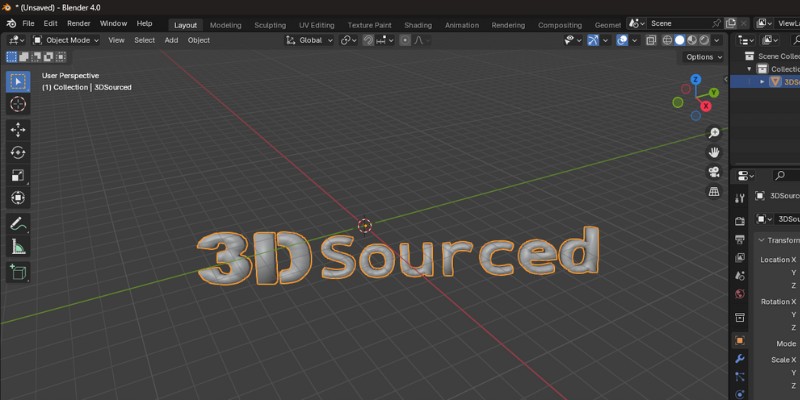Select the 3D Cursor tool
Viewport: 800px width, 400px height.
click(18, 104)
